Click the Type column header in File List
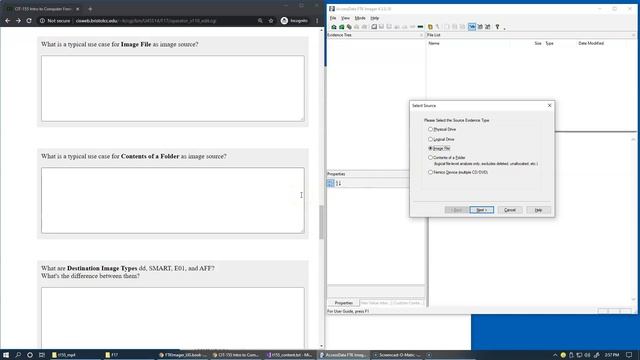Image resolution: width=640 pixels, height=360 pixels. [x=549, y=43]
